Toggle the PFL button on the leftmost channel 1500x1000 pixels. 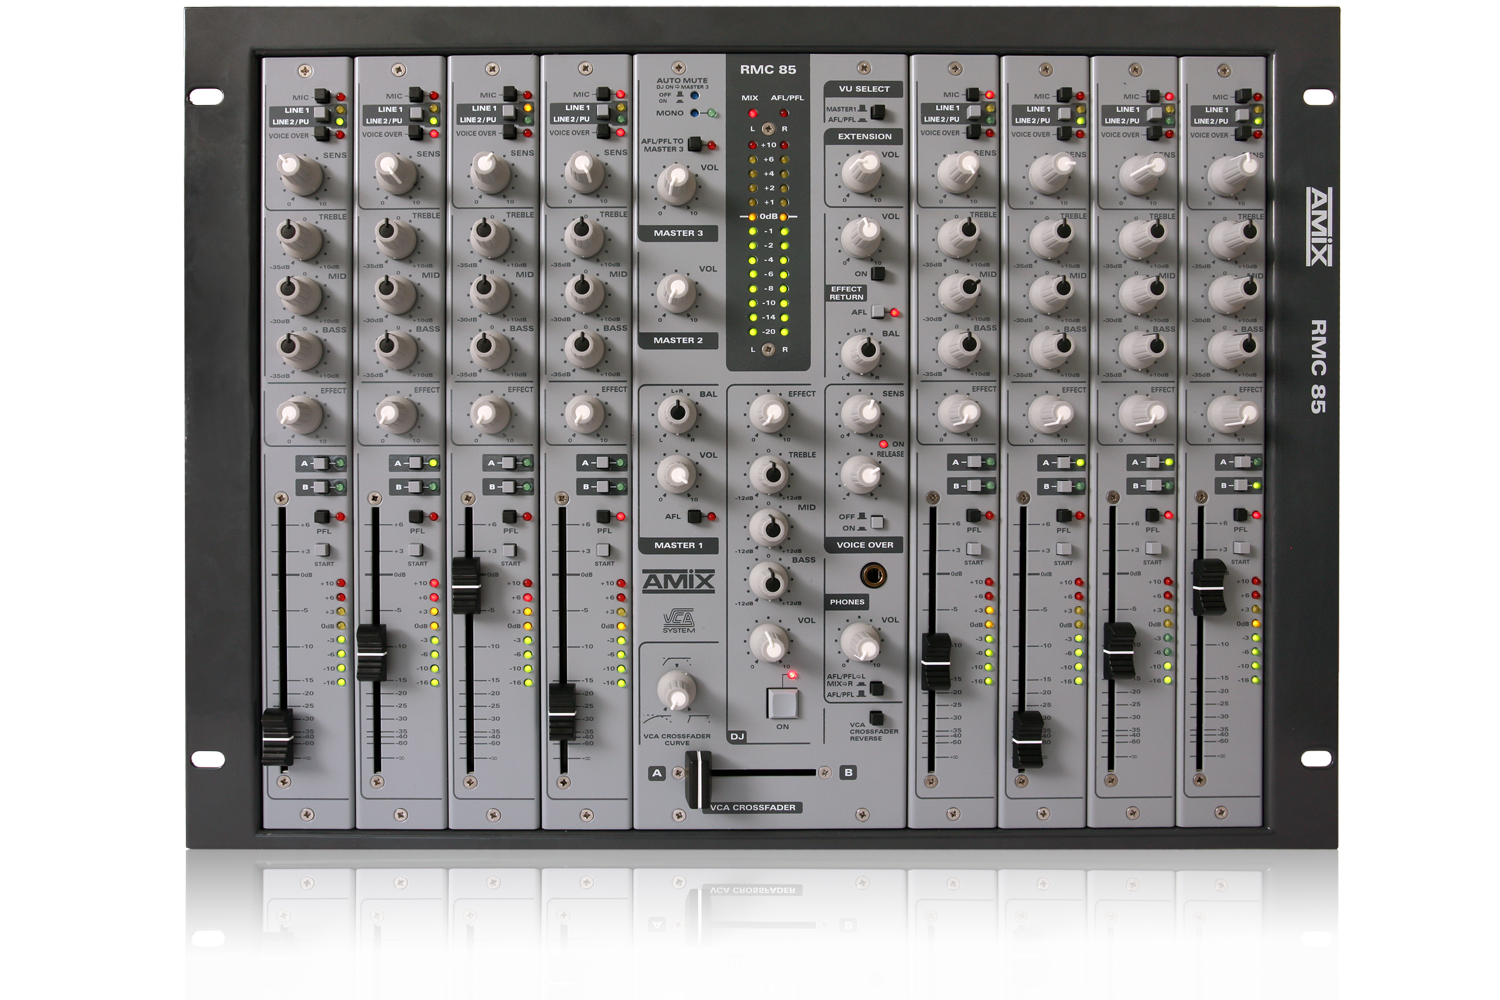323,517
